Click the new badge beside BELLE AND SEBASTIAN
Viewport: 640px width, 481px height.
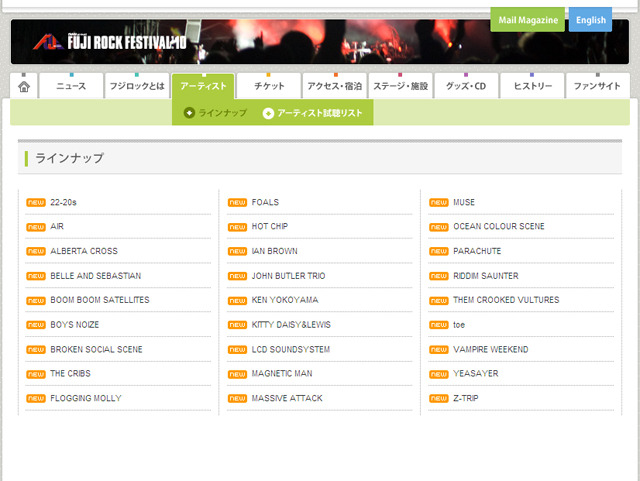click(x=36, y=276)
